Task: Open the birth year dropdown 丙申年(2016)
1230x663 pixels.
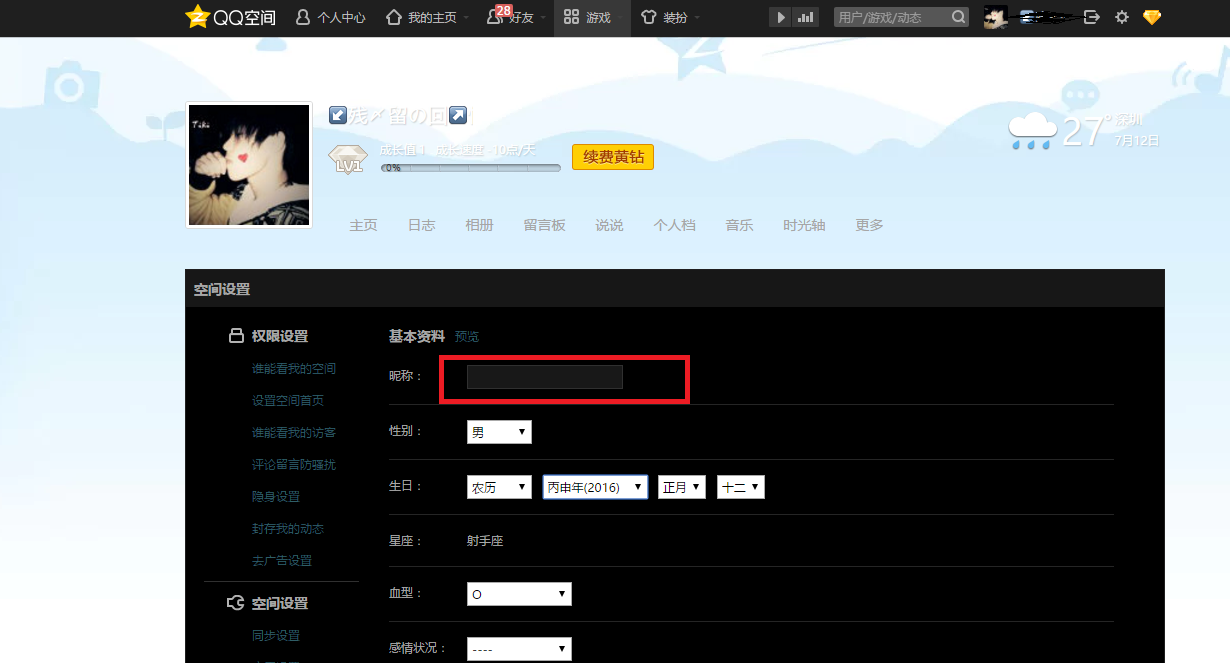Action: coord(595,487)
